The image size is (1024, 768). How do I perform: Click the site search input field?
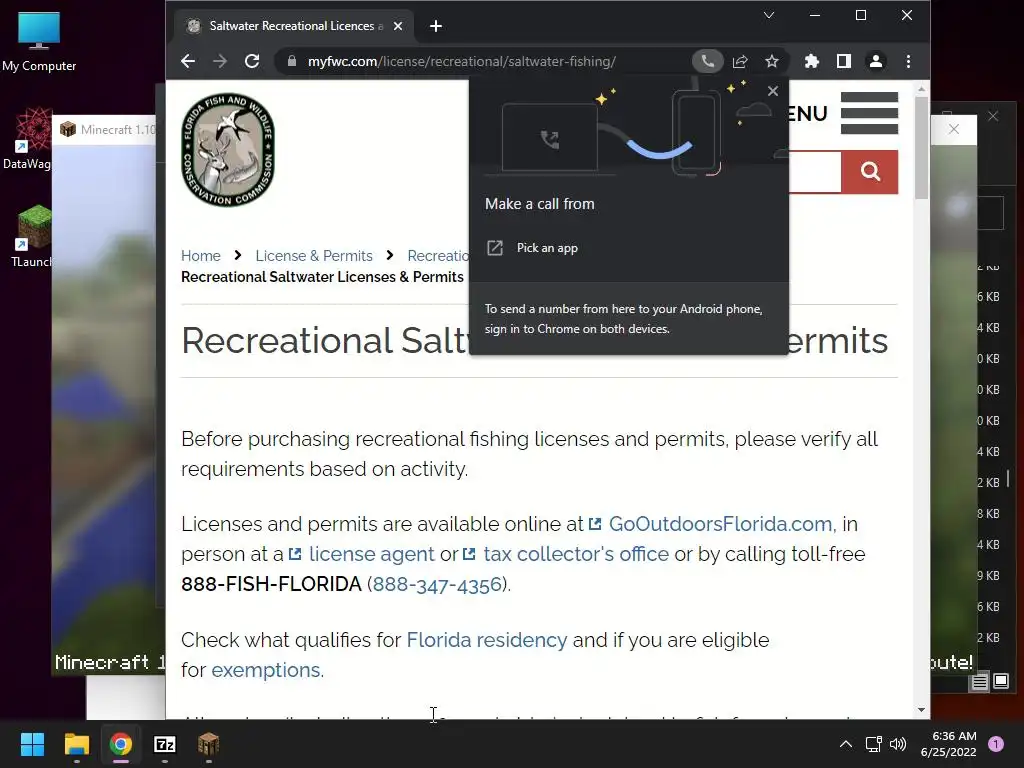tap(815, 172)
